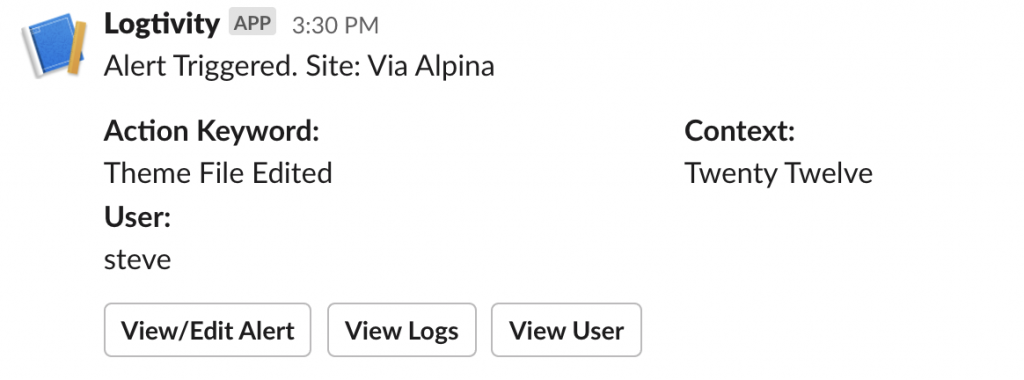
Task: Click the Theme File Edited value
Action: tap(218, 173)
